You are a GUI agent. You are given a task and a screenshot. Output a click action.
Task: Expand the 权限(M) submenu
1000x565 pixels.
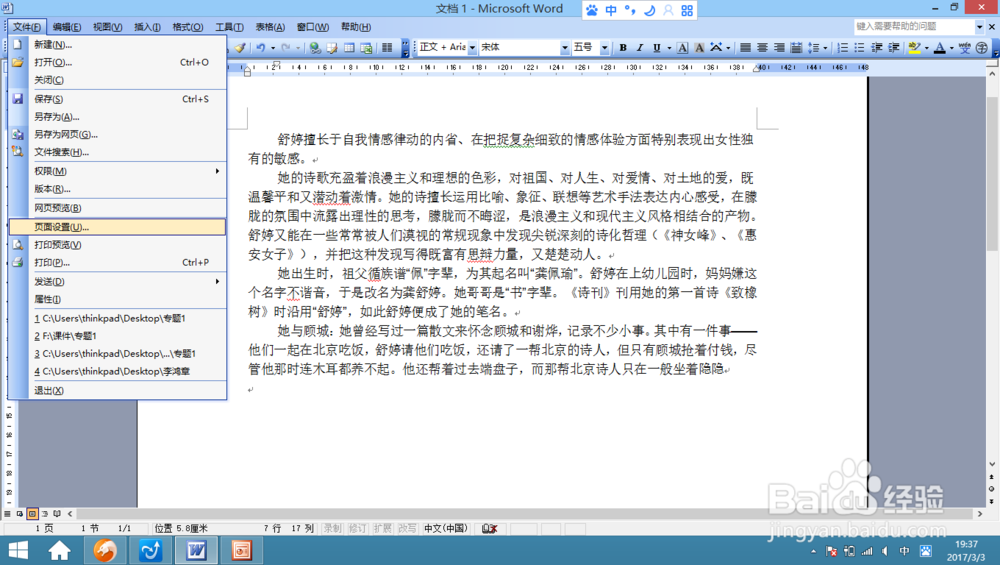tap(117, 171)
